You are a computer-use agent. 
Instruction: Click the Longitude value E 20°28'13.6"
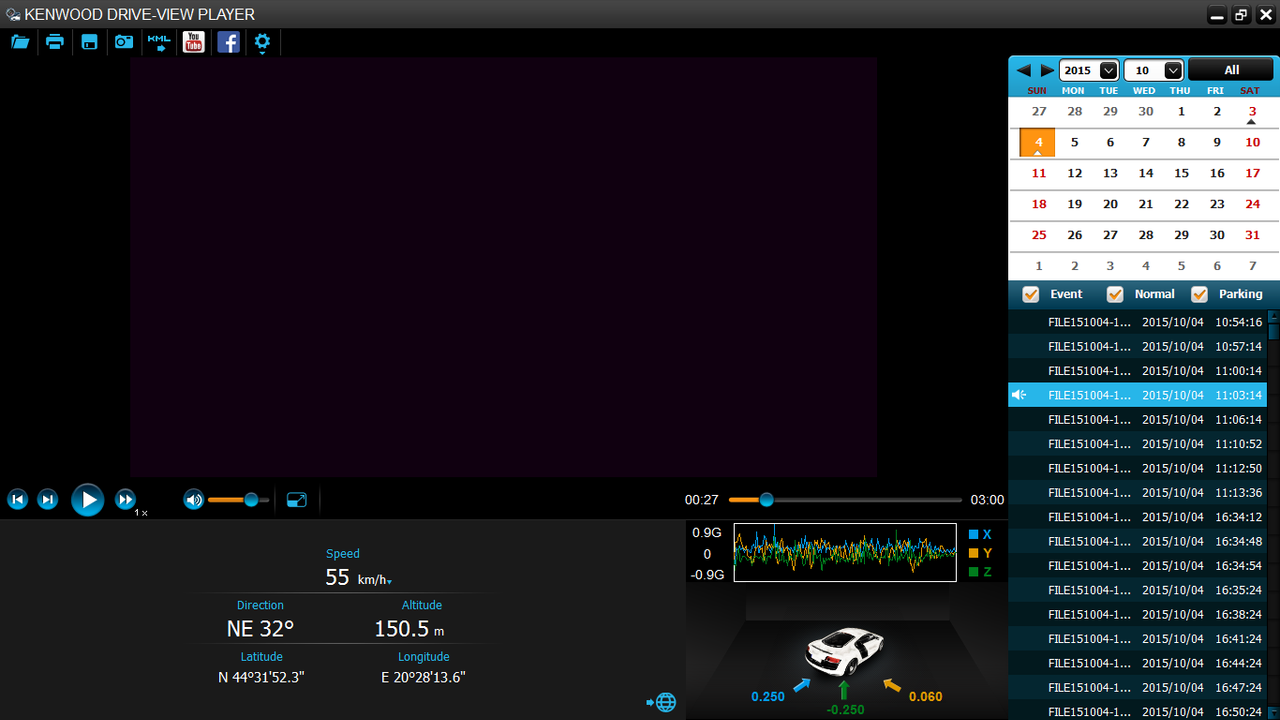point(423,677)
